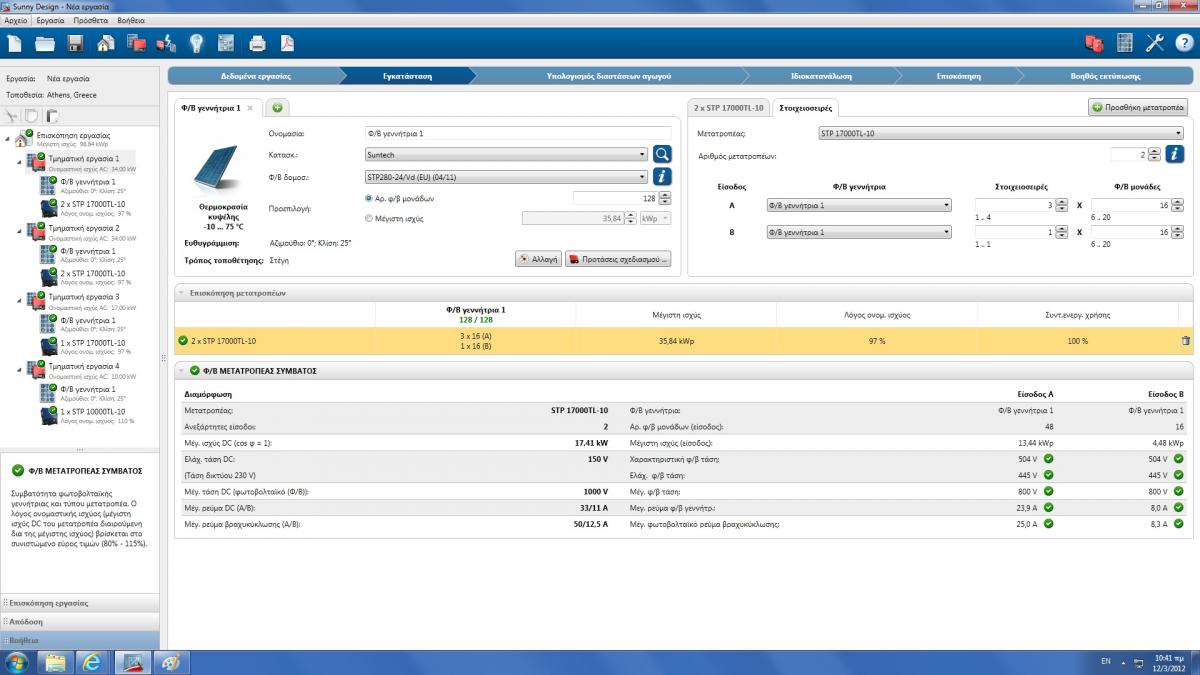Select the 'Αρ. φ/β μονάδων' radio button
This screenshot has width=1200, height=675.
tap(369, 198)
